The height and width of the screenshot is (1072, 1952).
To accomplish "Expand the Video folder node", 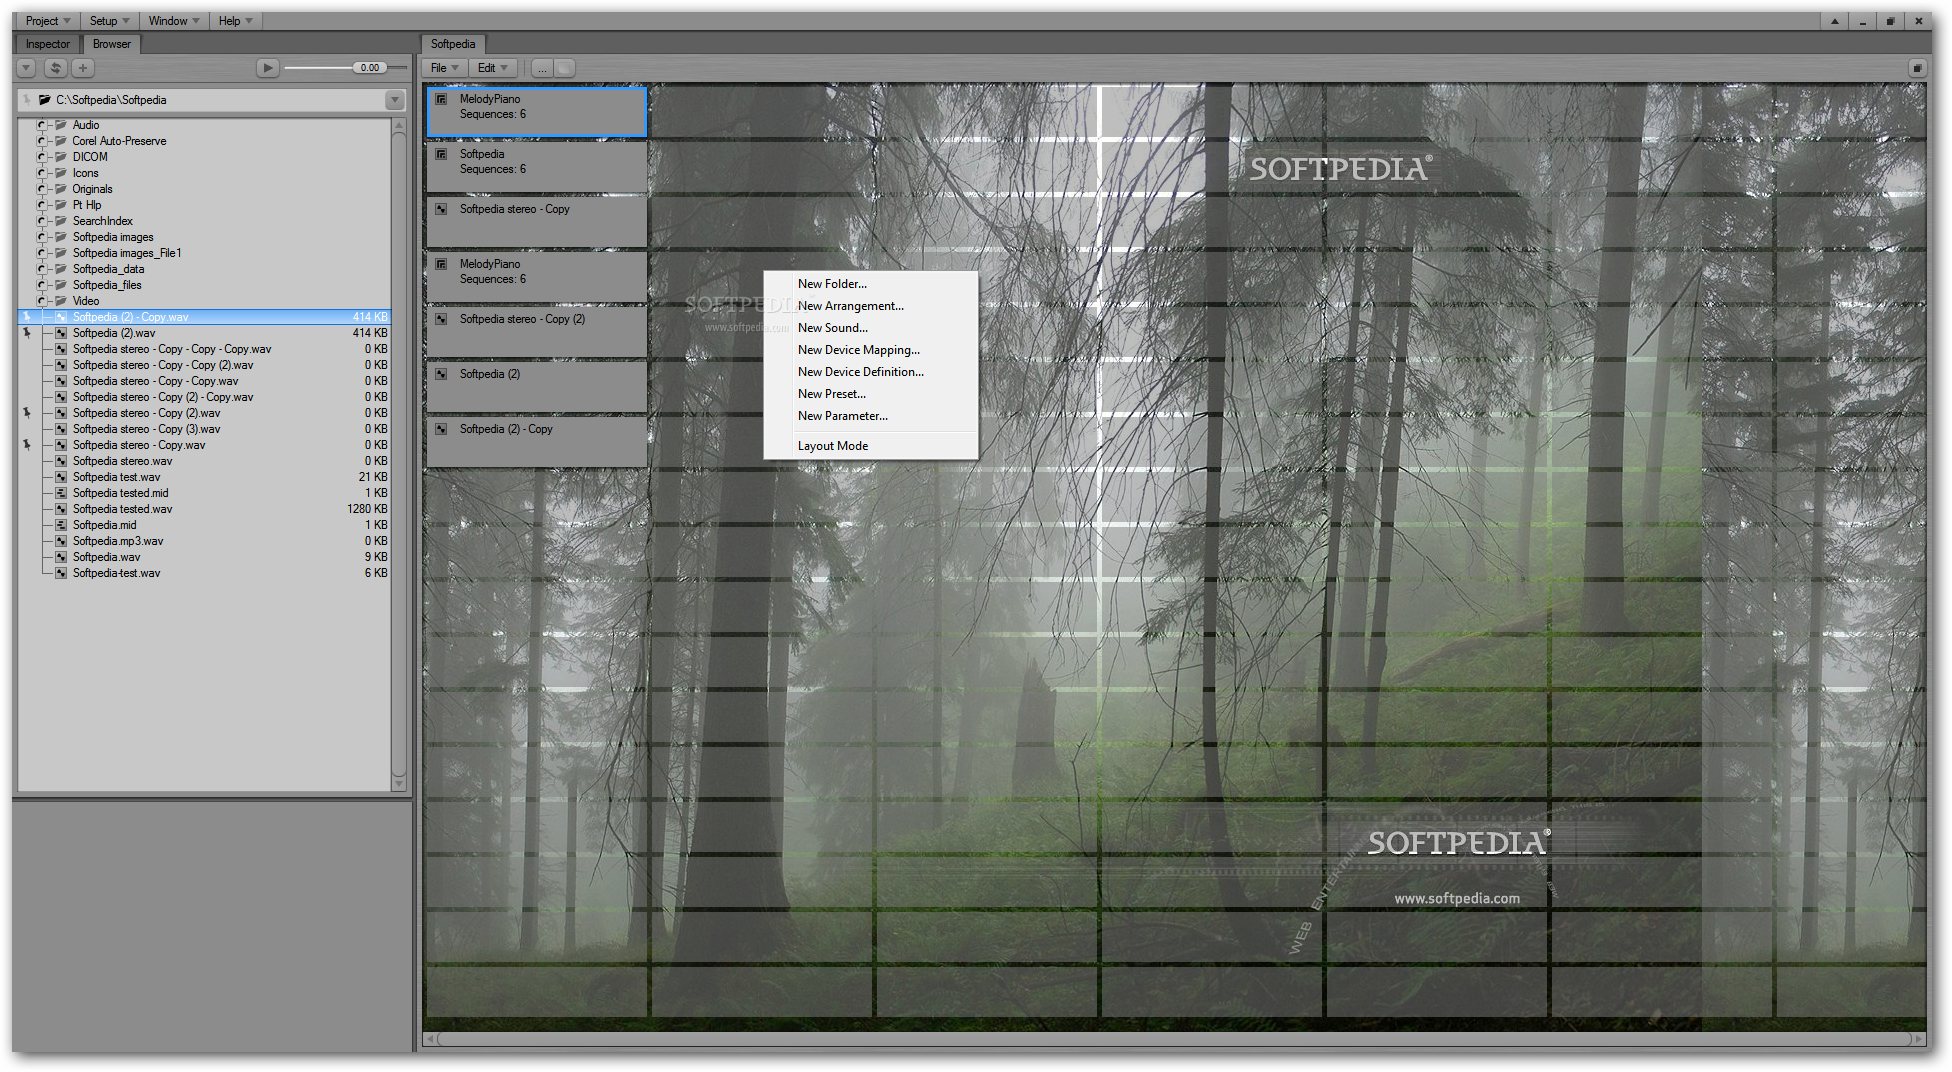I will click(x=42, y=301).
